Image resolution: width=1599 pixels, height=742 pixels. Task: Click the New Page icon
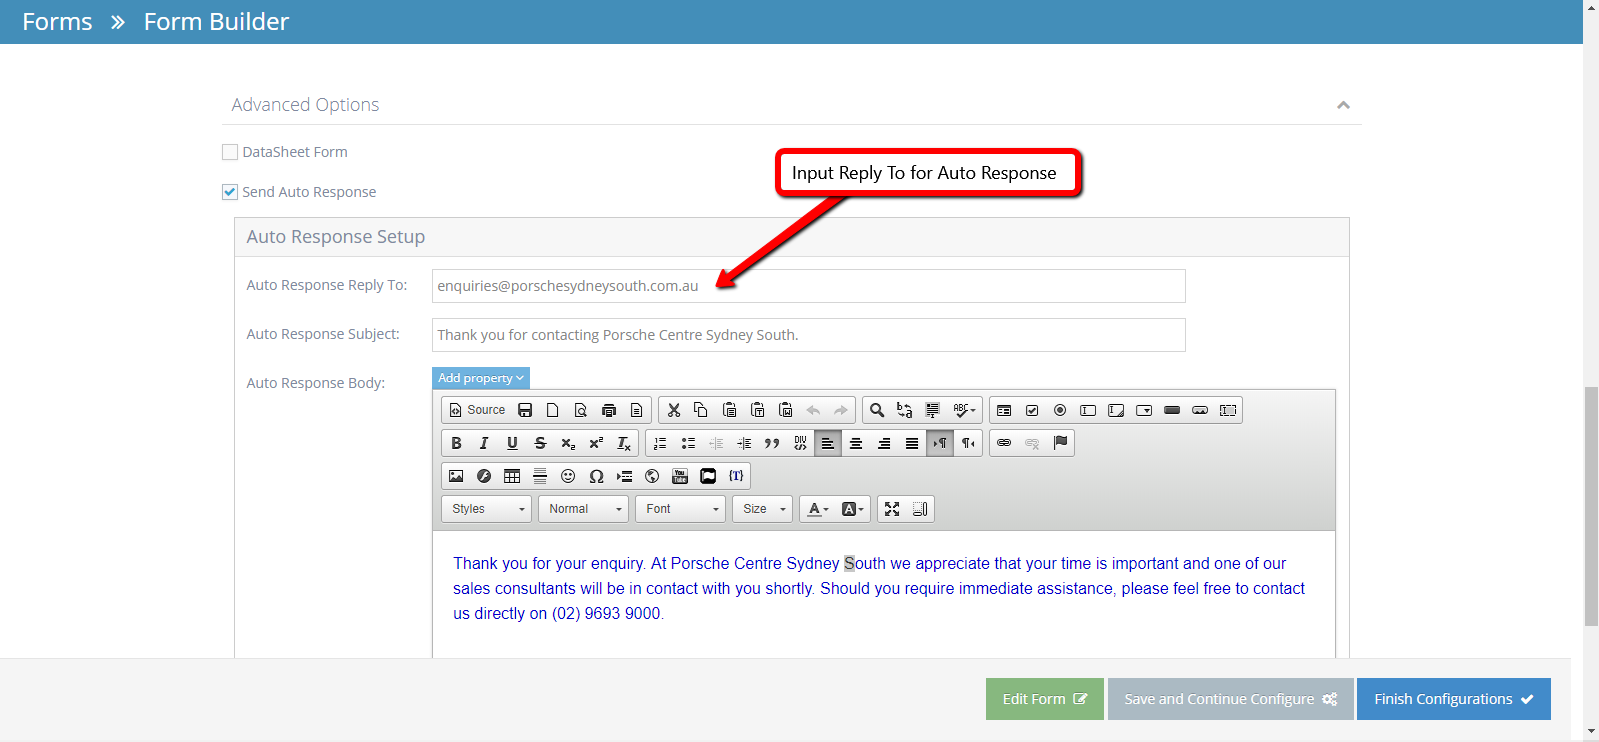coord(553,410)
